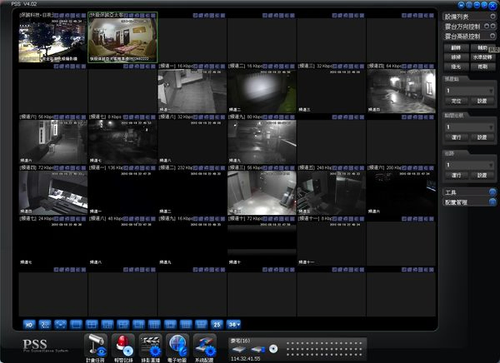Click the 燈光 light button

click(x=456, y=67)
